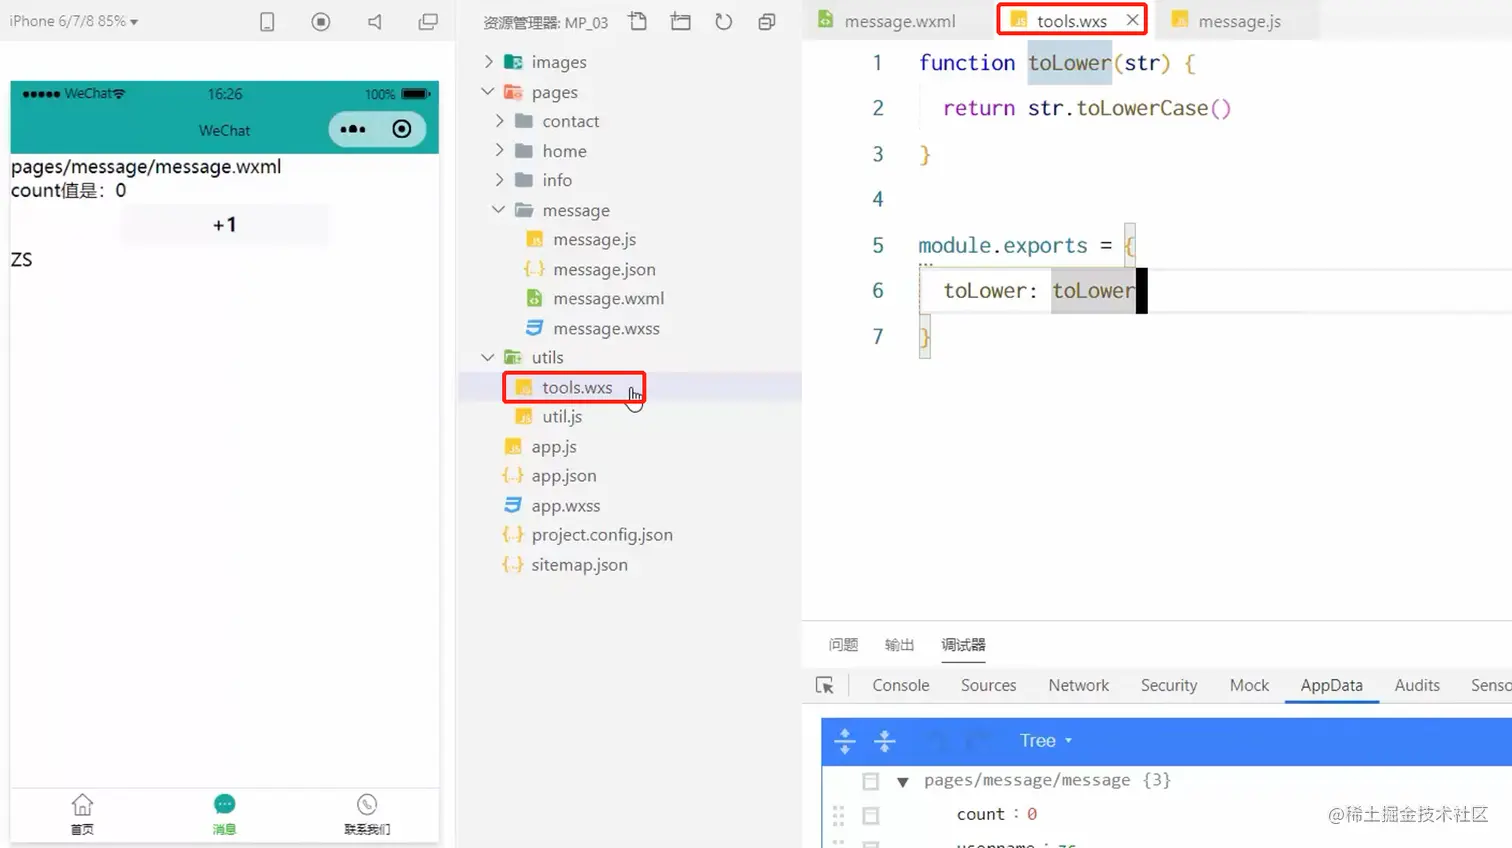Open the Tree view mode dropdown
Viewport: 1512px width, 848px height.
click(1046, 741)
